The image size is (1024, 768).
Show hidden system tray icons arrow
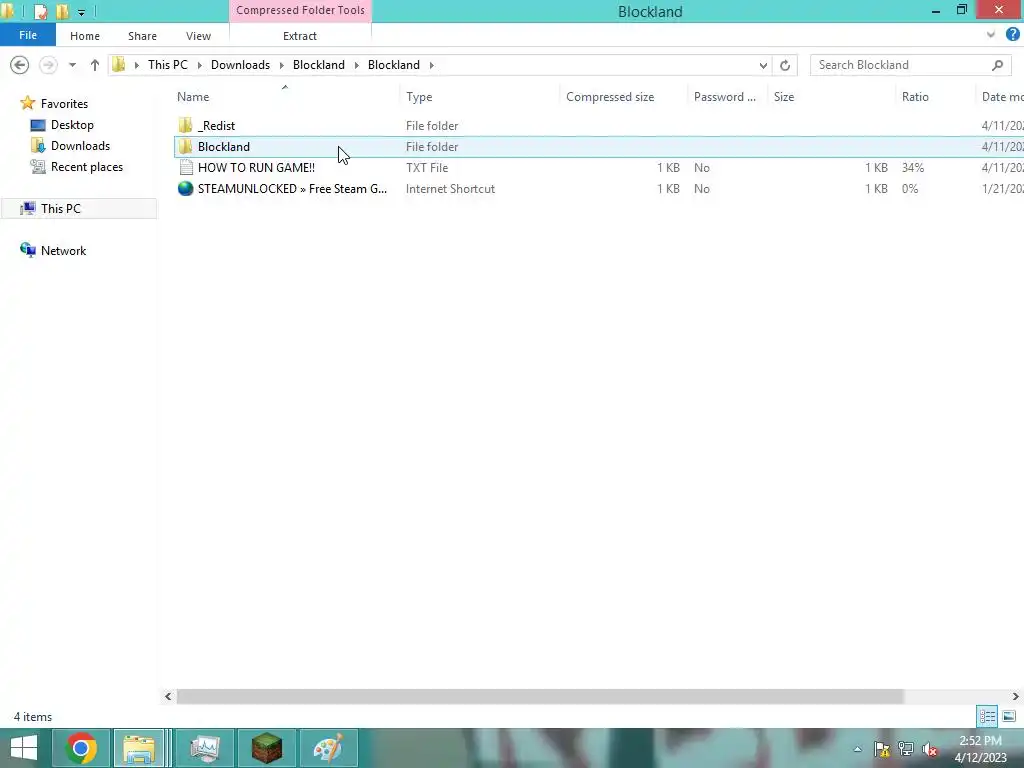pyautogui.click(x=857, y=749)
